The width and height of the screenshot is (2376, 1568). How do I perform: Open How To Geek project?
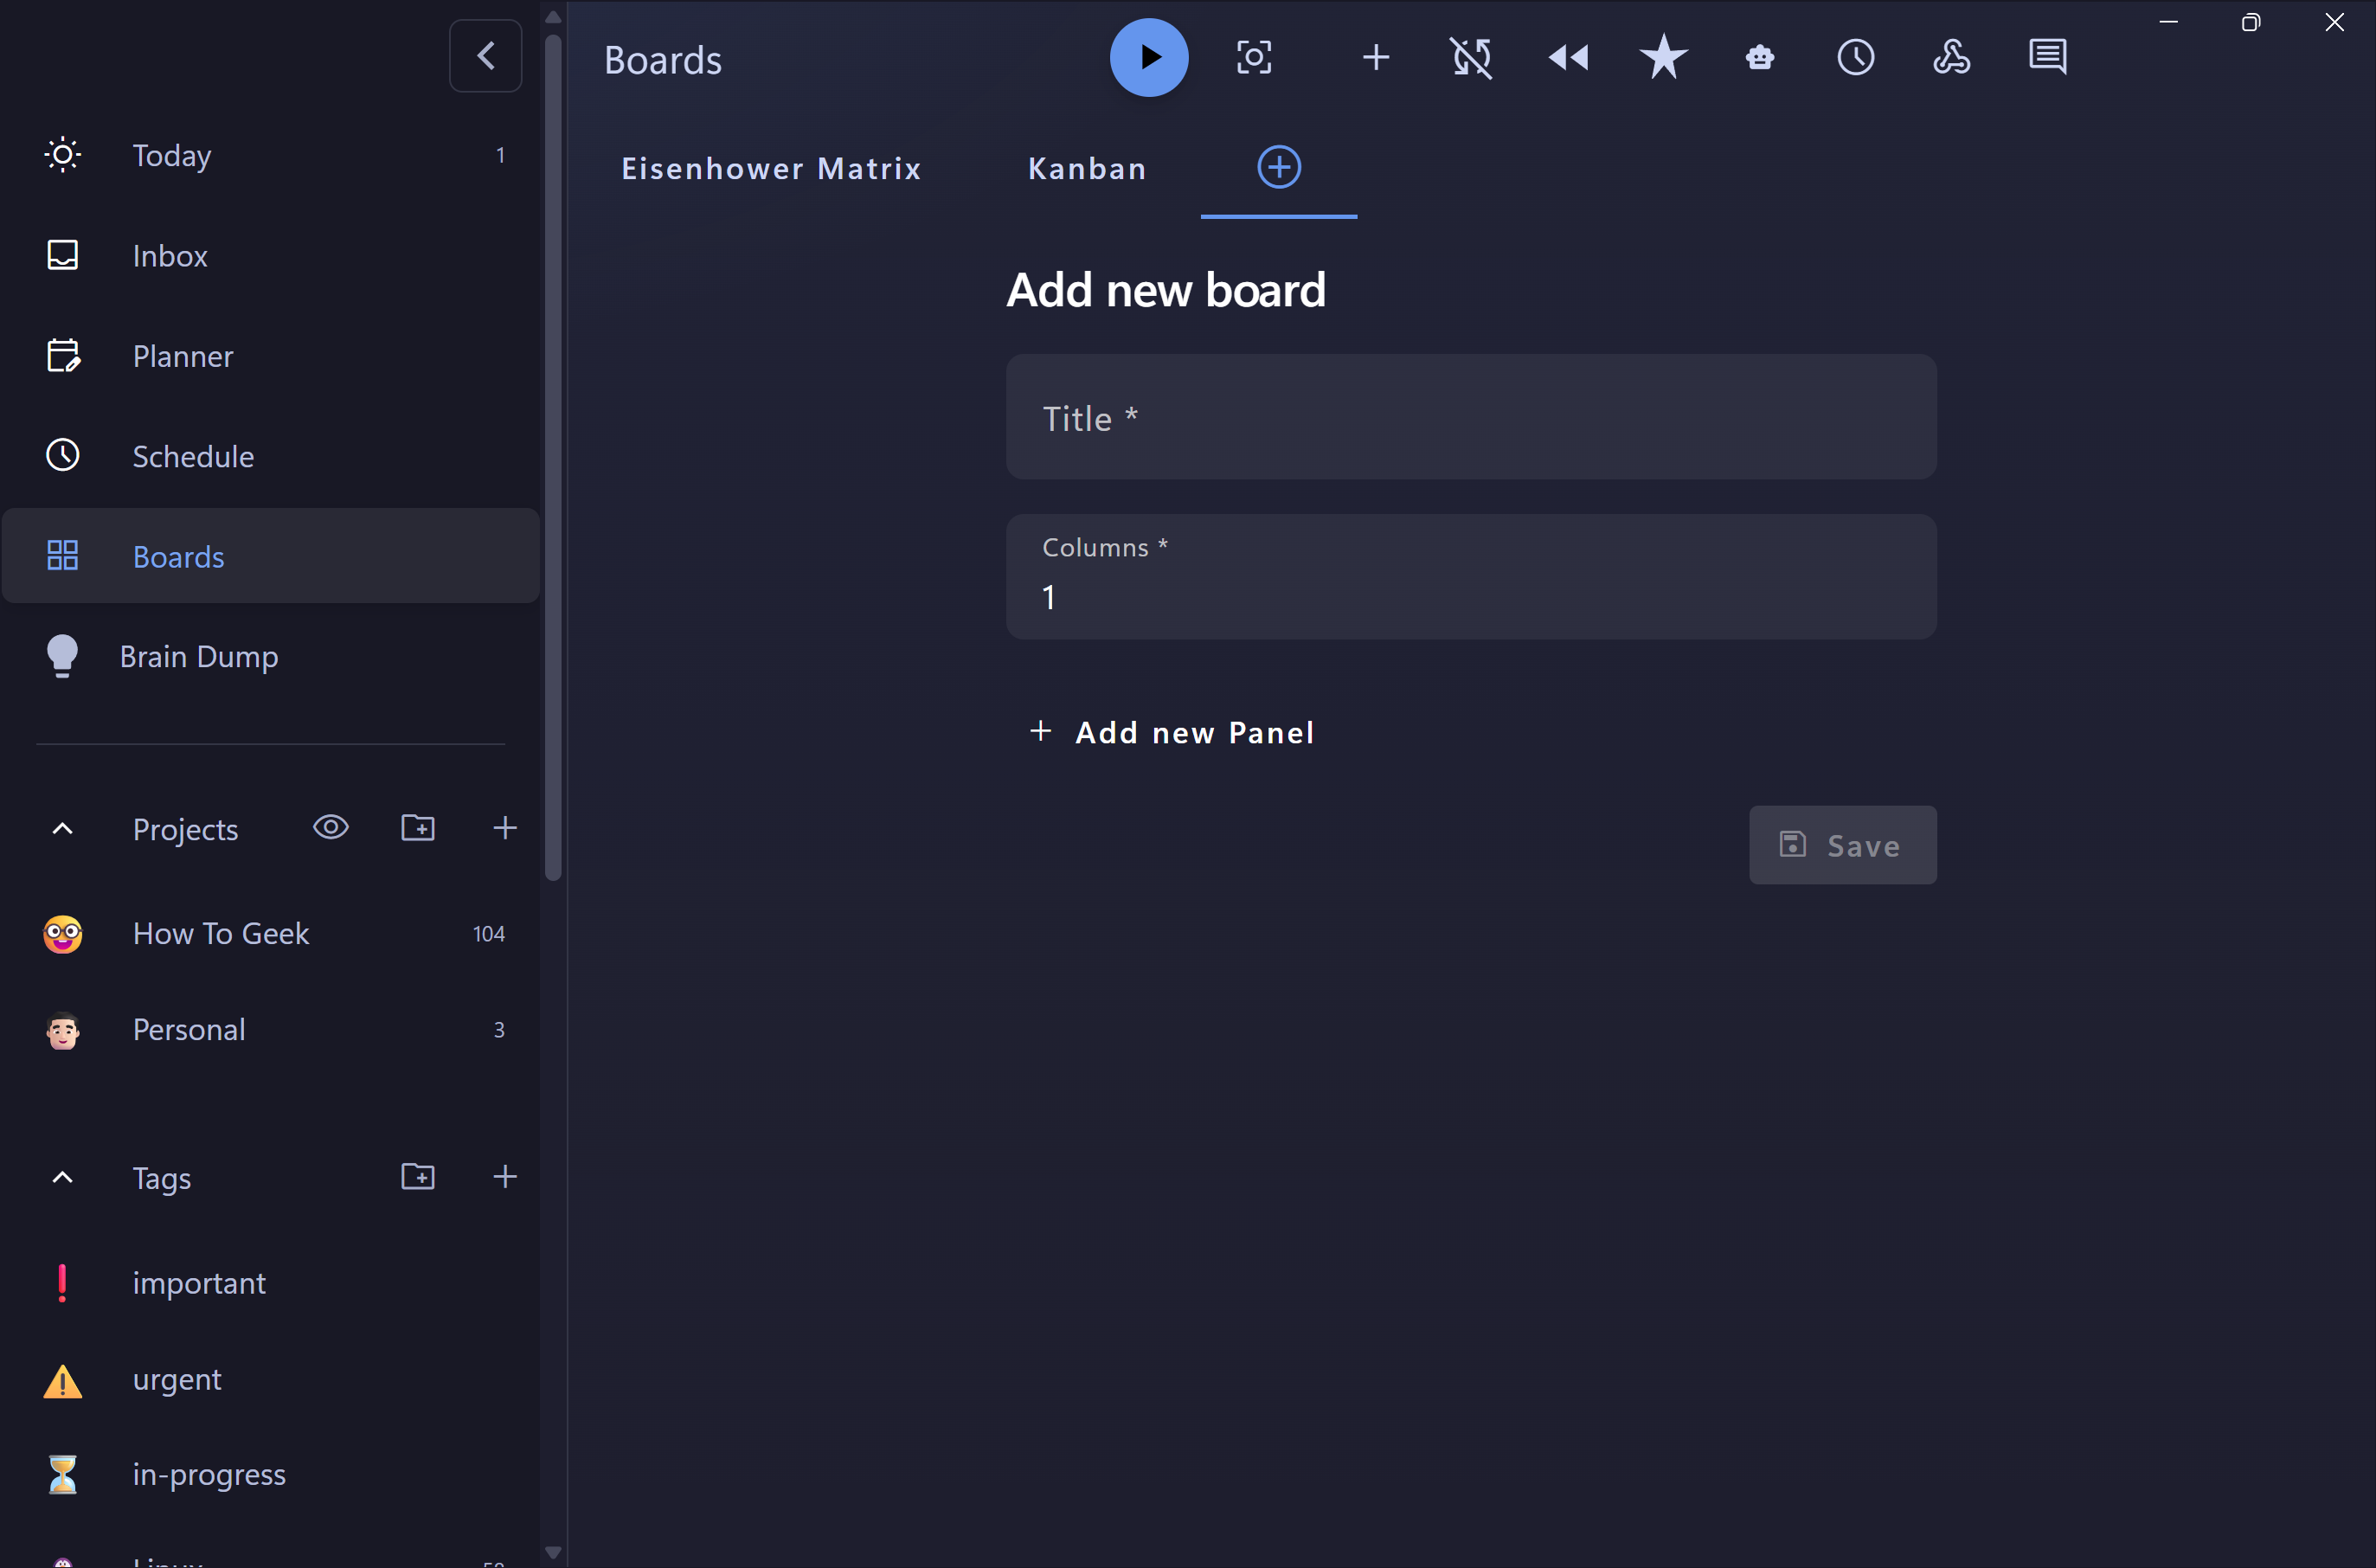[271, 934]
